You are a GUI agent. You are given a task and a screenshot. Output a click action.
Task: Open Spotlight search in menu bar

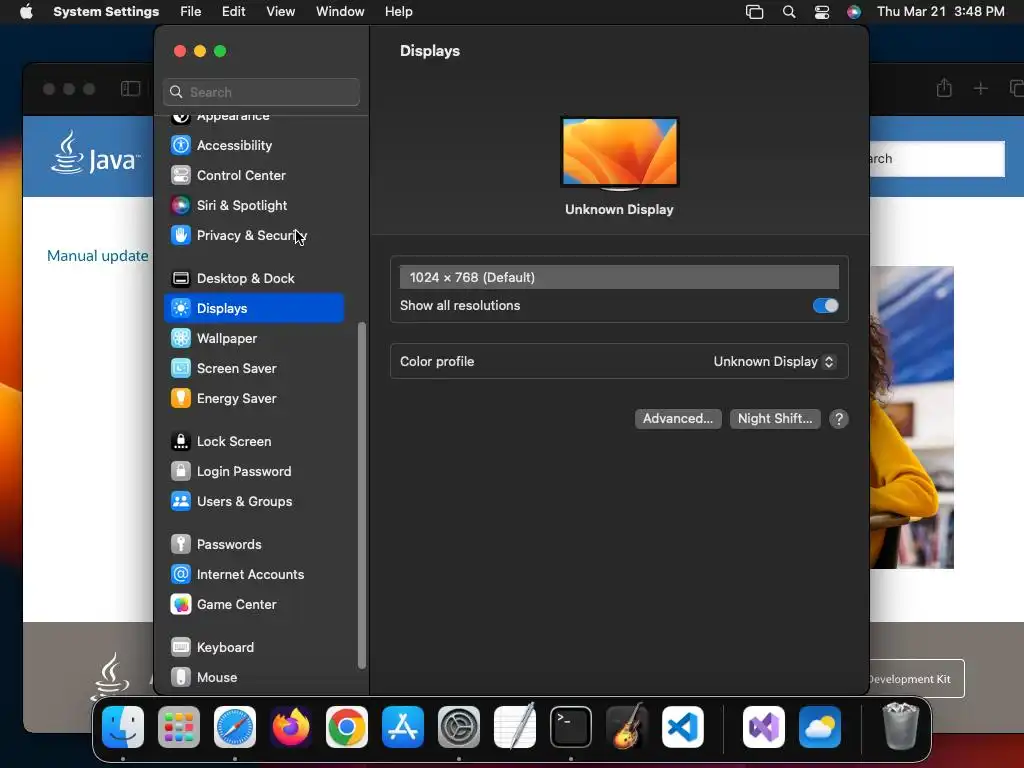point(789,12)
